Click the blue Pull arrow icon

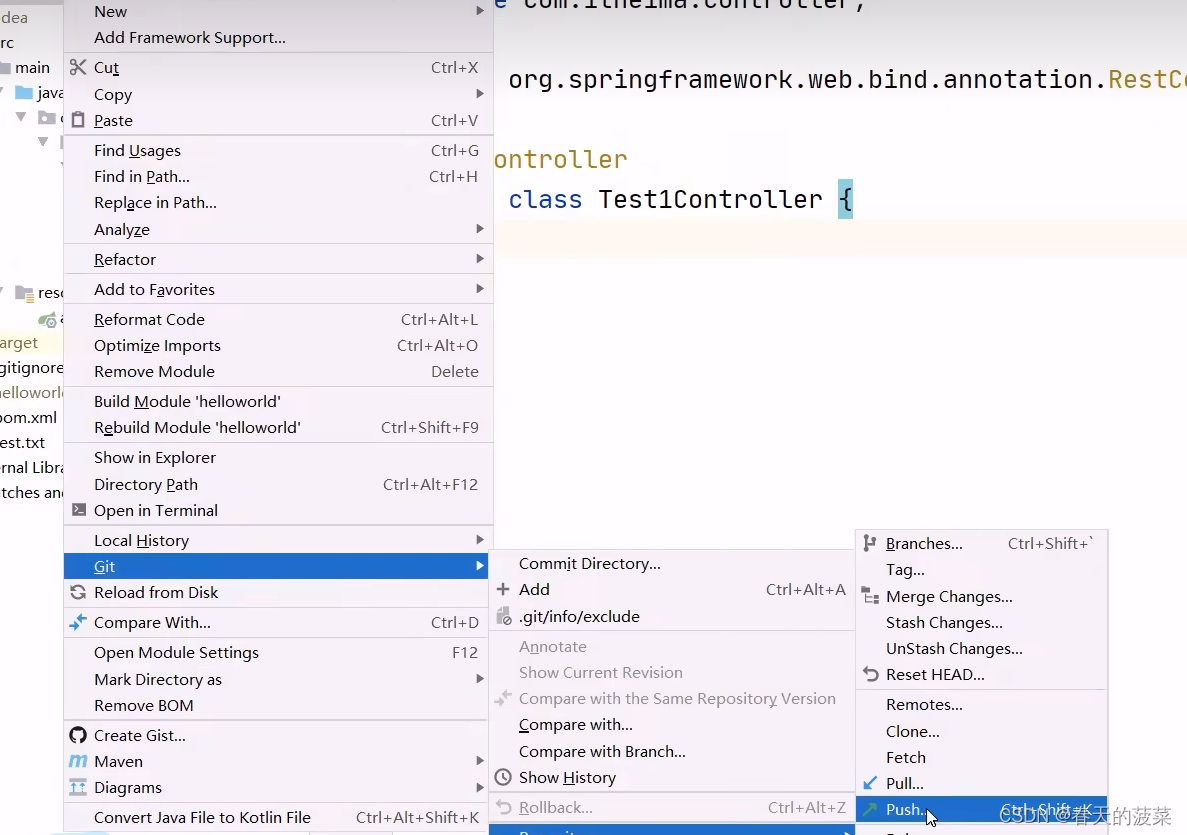[869, 783]
